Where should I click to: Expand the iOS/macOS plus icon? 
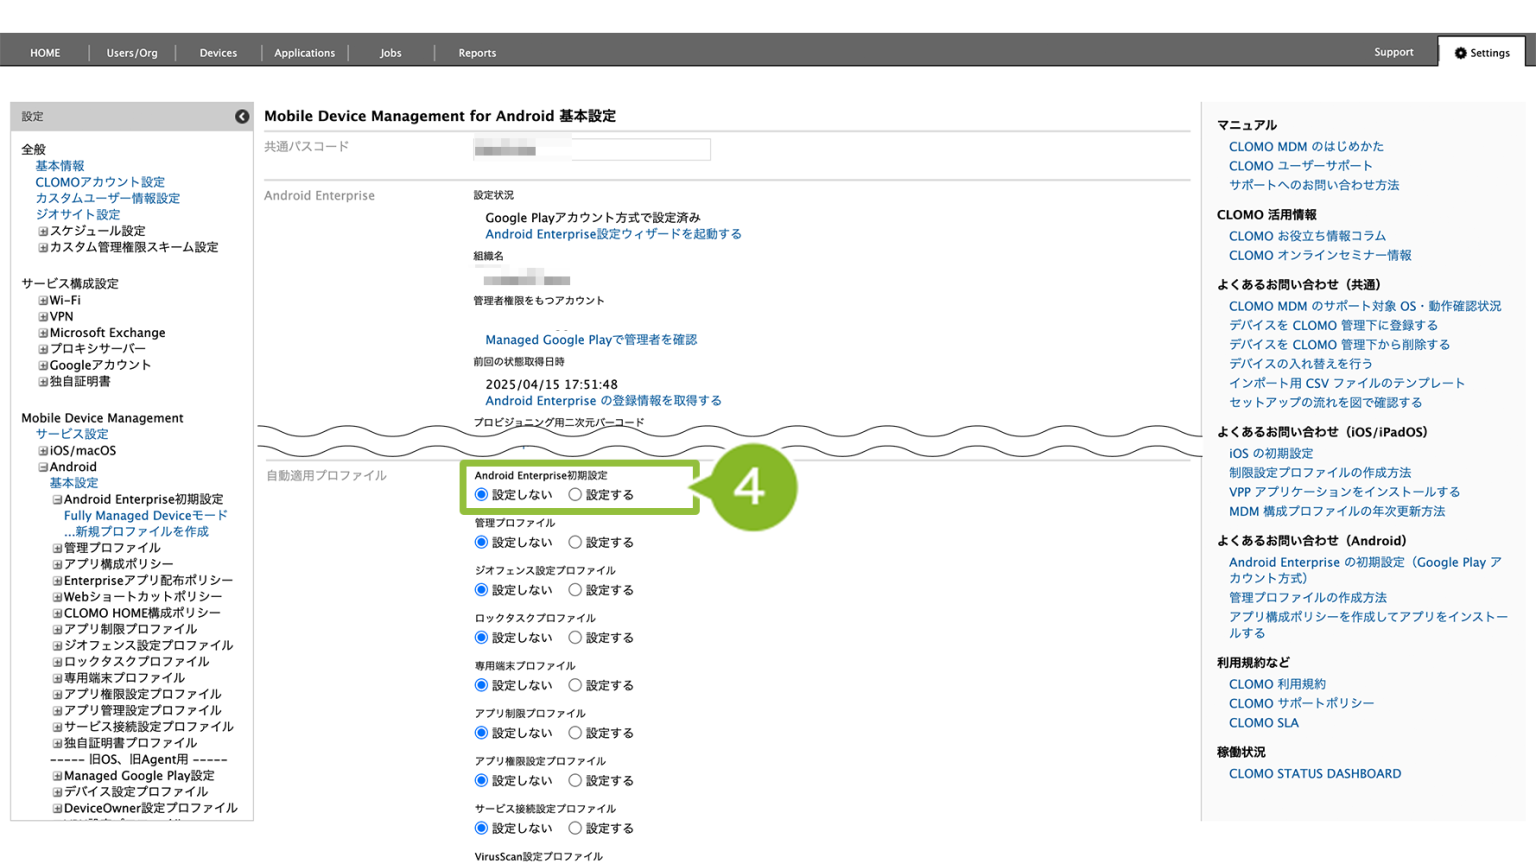click(x=43, y=451)
